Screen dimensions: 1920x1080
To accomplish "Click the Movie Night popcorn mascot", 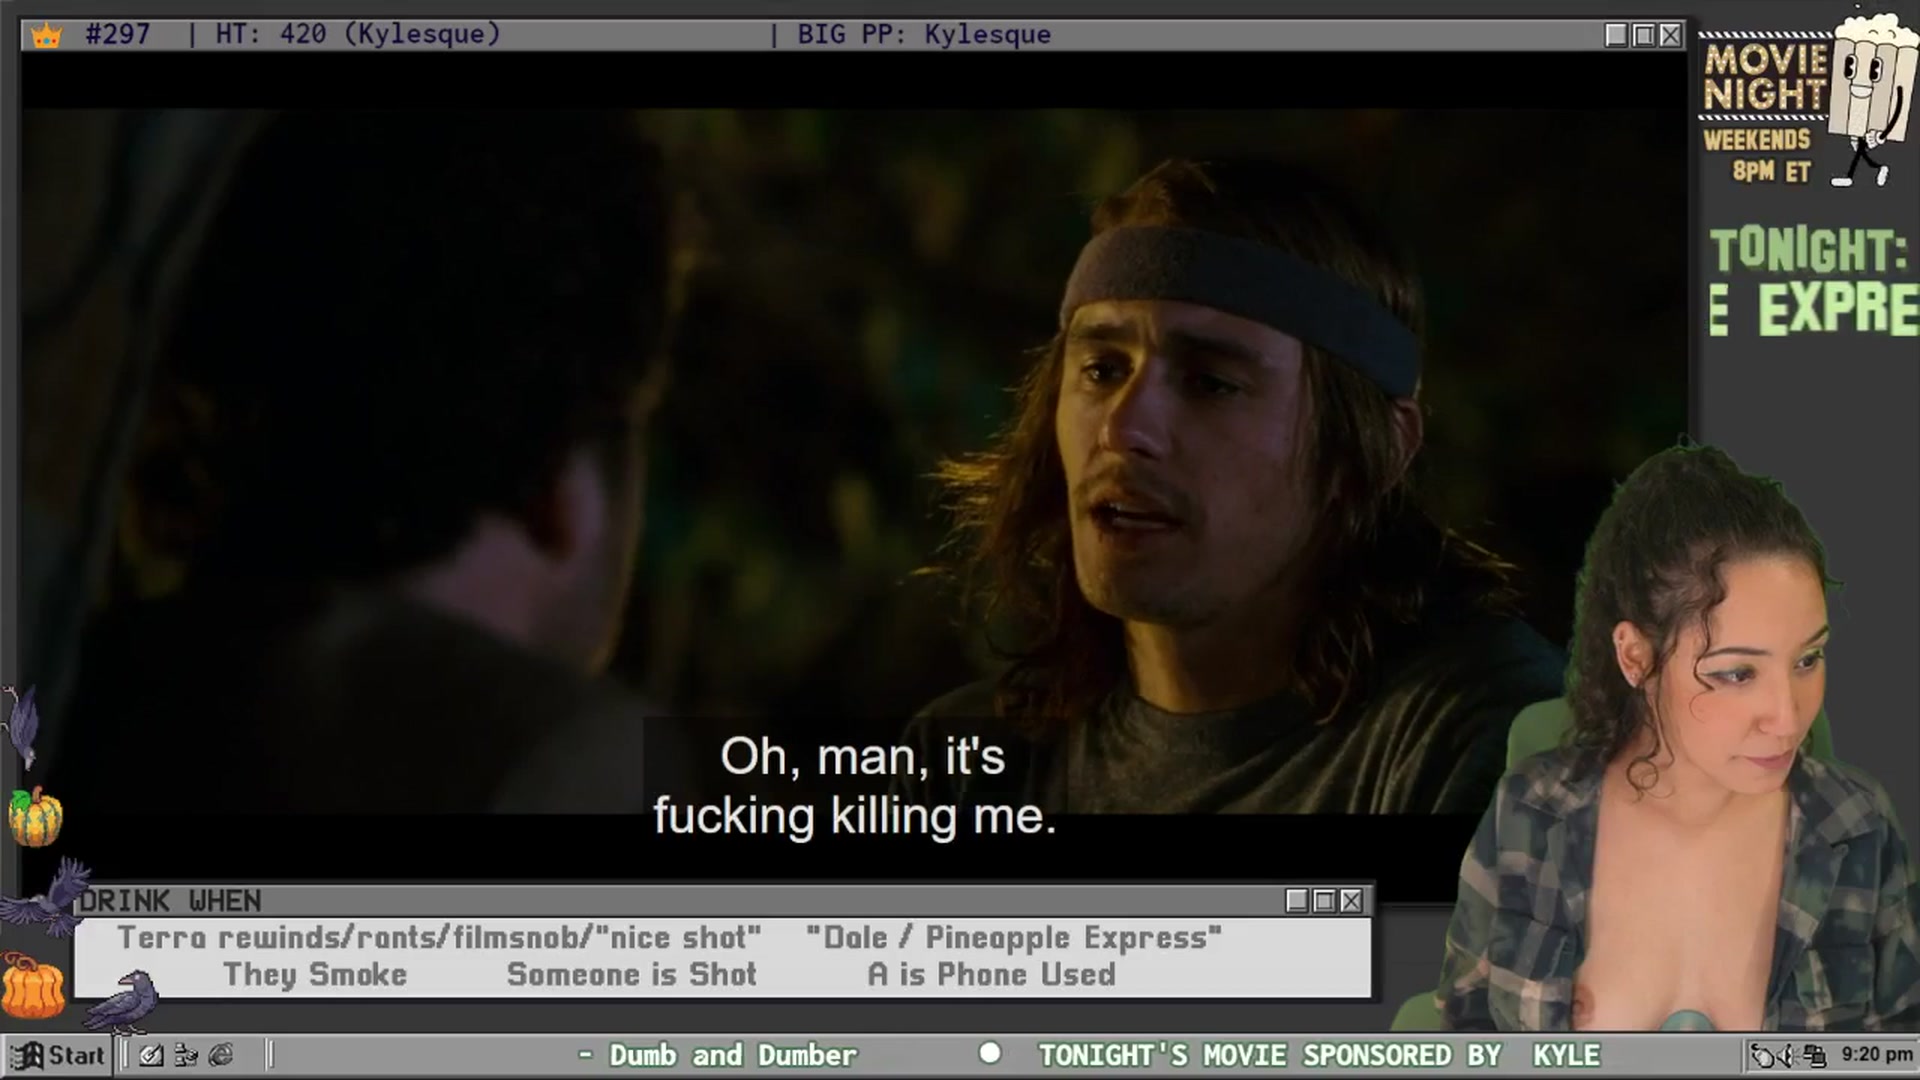I will [x=1873, y=98].
